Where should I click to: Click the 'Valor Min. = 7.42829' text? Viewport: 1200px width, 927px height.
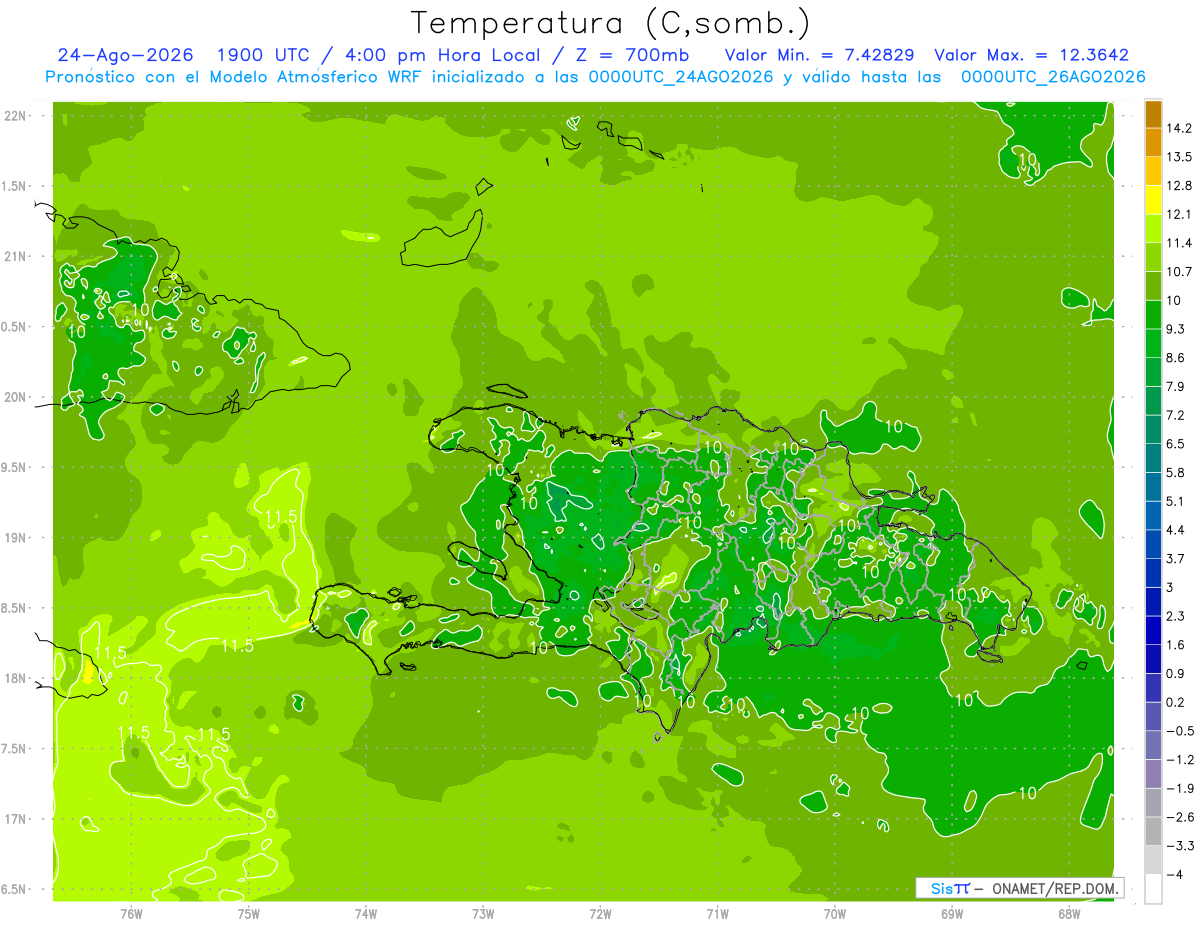pos(820,55)
